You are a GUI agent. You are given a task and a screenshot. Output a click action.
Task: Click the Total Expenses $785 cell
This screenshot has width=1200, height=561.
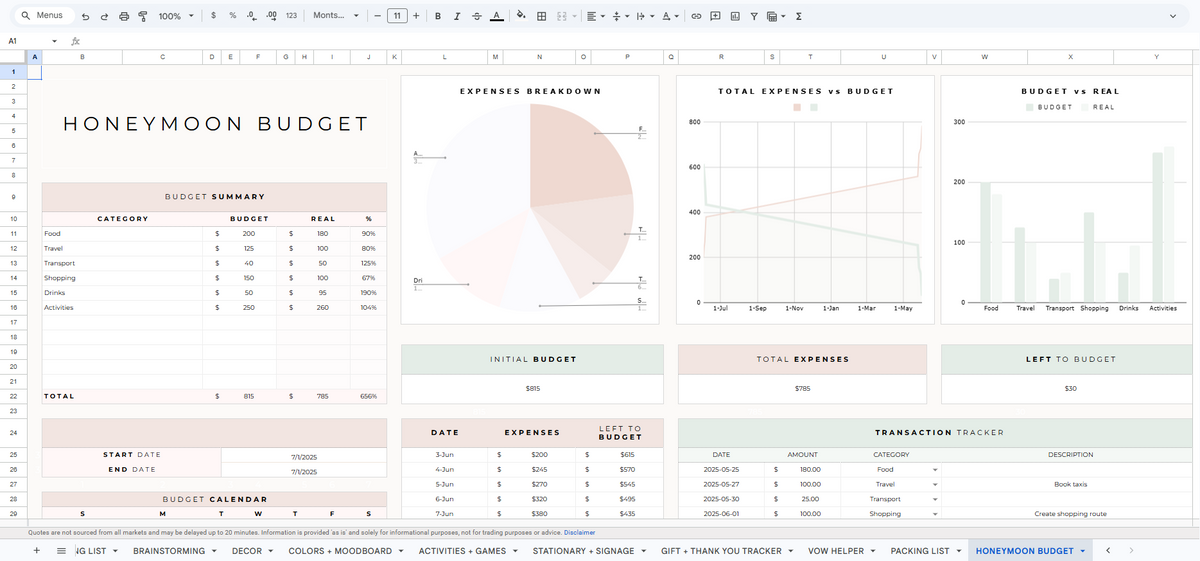coord(803,388)
